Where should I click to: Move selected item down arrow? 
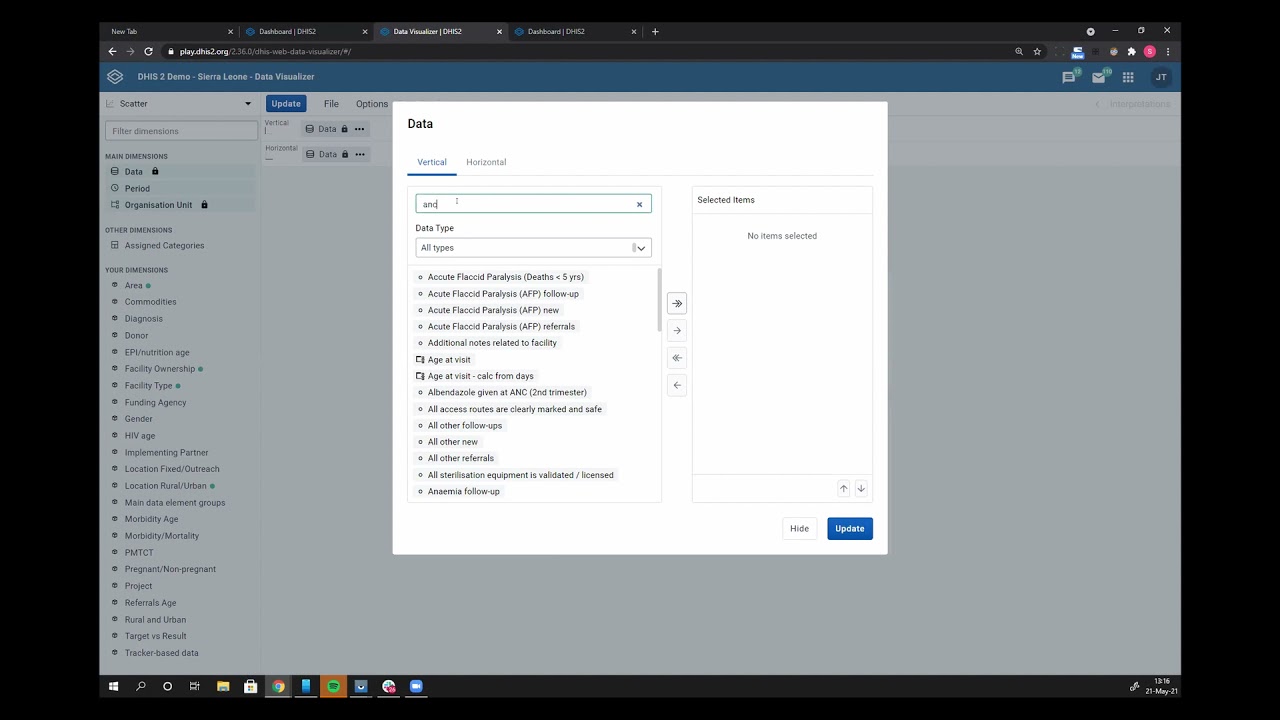coord(861,488)
